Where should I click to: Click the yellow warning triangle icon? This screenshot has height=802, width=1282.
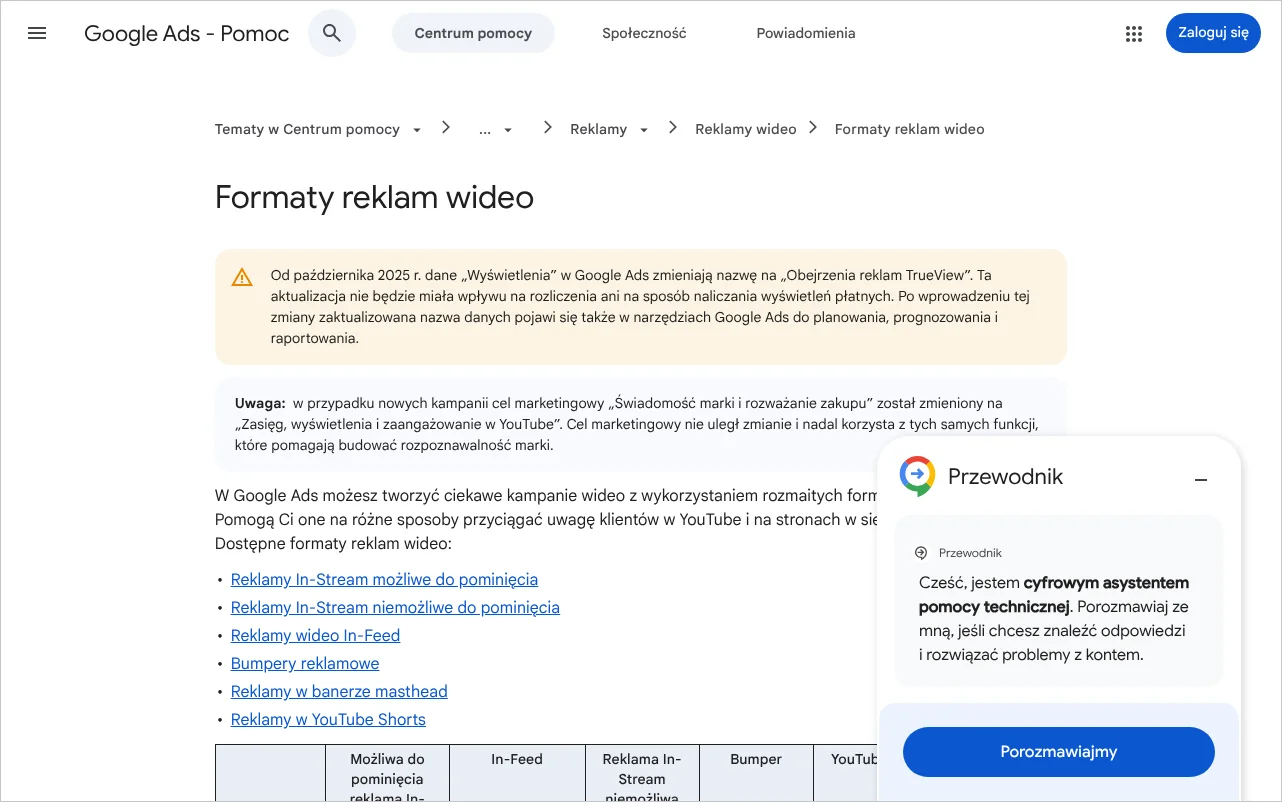coord(242,277)
